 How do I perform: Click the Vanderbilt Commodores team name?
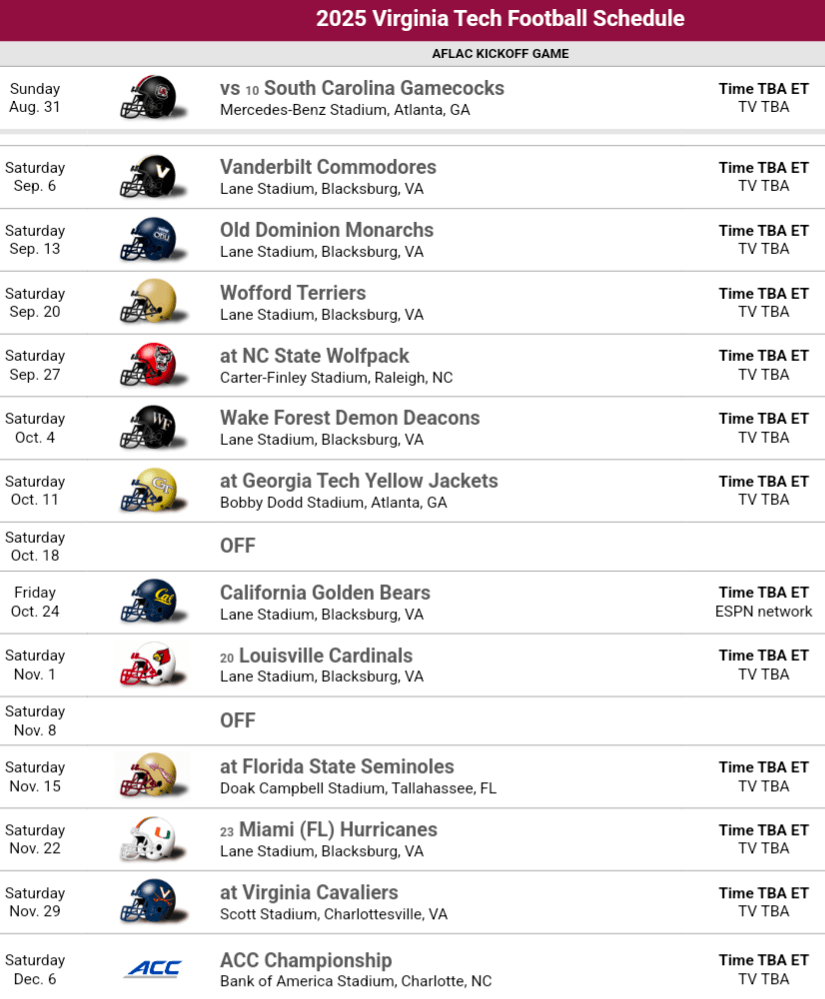pos(328,167)
